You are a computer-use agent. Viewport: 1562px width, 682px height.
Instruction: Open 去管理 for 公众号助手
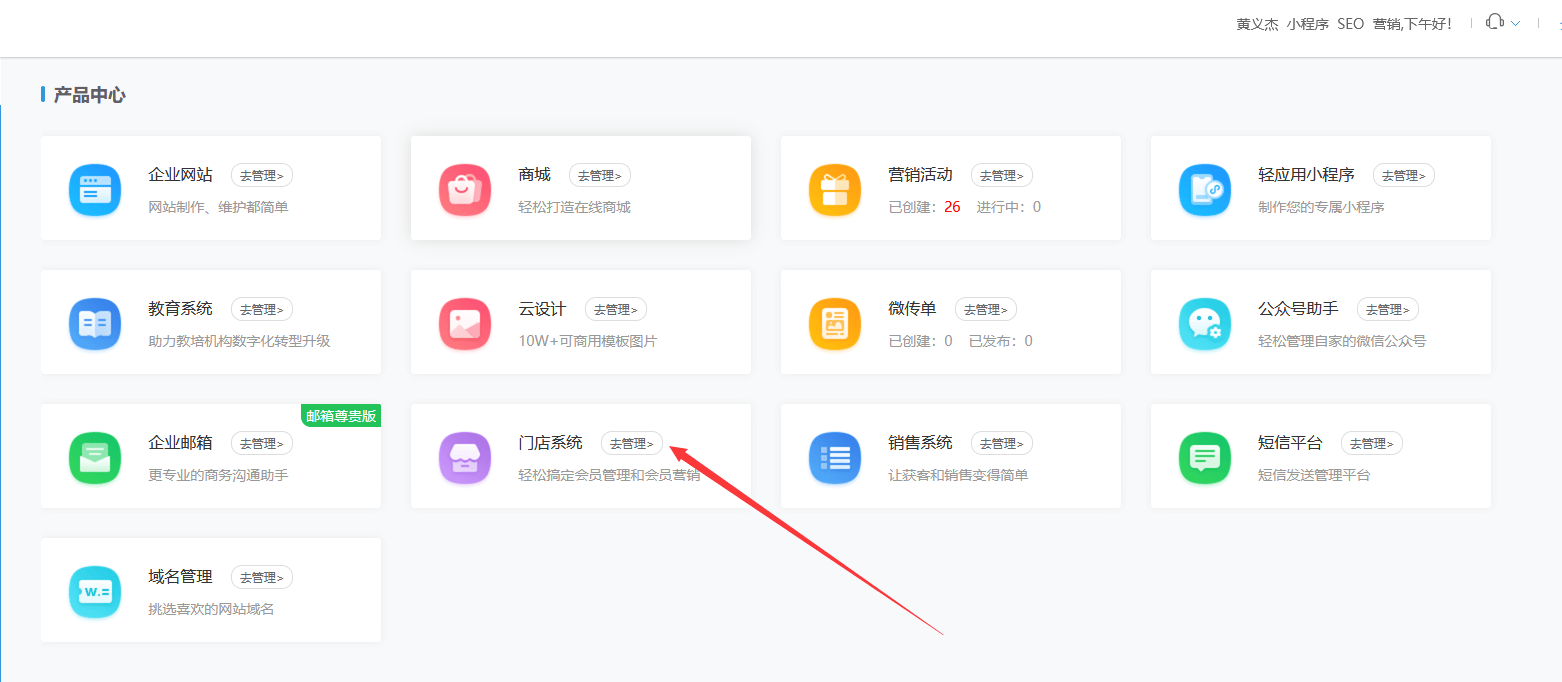pyautogui.click(x=1388, y=309)
